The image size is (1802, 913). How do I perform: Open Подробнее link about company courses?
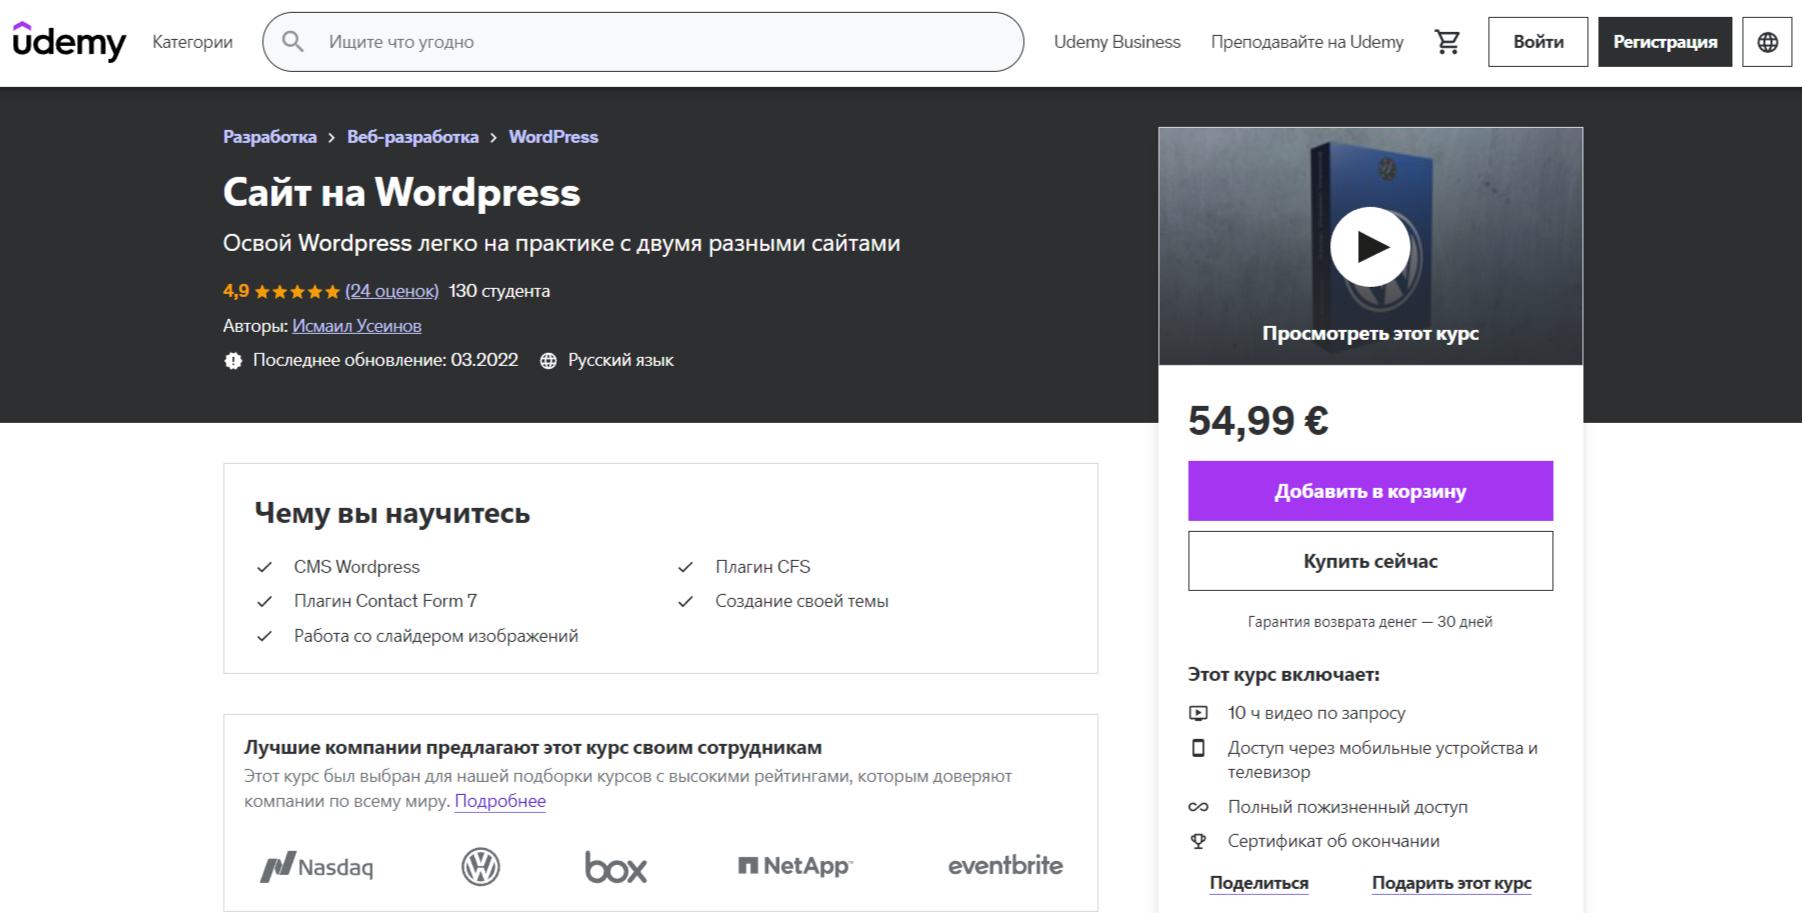pyautogui.click(x=500, y=801)
